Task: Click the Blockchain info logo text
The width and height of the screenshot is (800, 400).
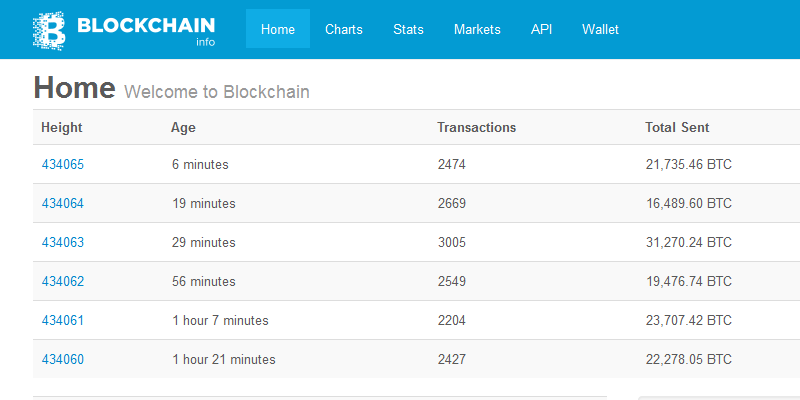Action: pyautogui.click(x=146, y=26)
